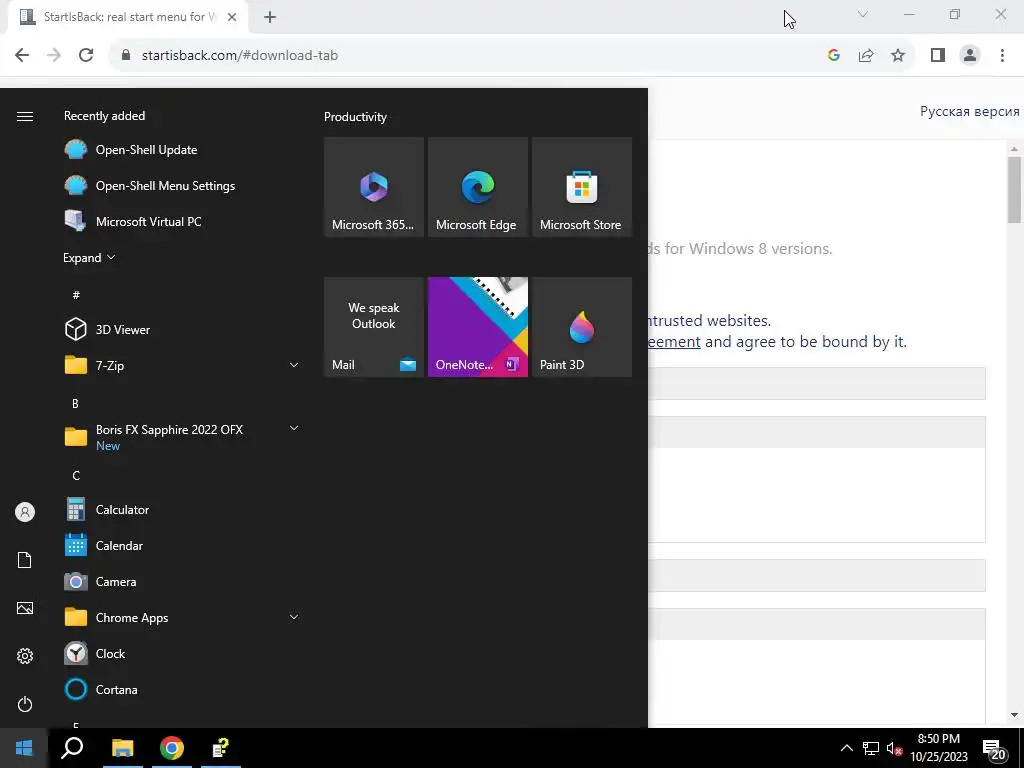Open the Paint 3D tile
The image size is (1024, 768).
coord(582,327)
